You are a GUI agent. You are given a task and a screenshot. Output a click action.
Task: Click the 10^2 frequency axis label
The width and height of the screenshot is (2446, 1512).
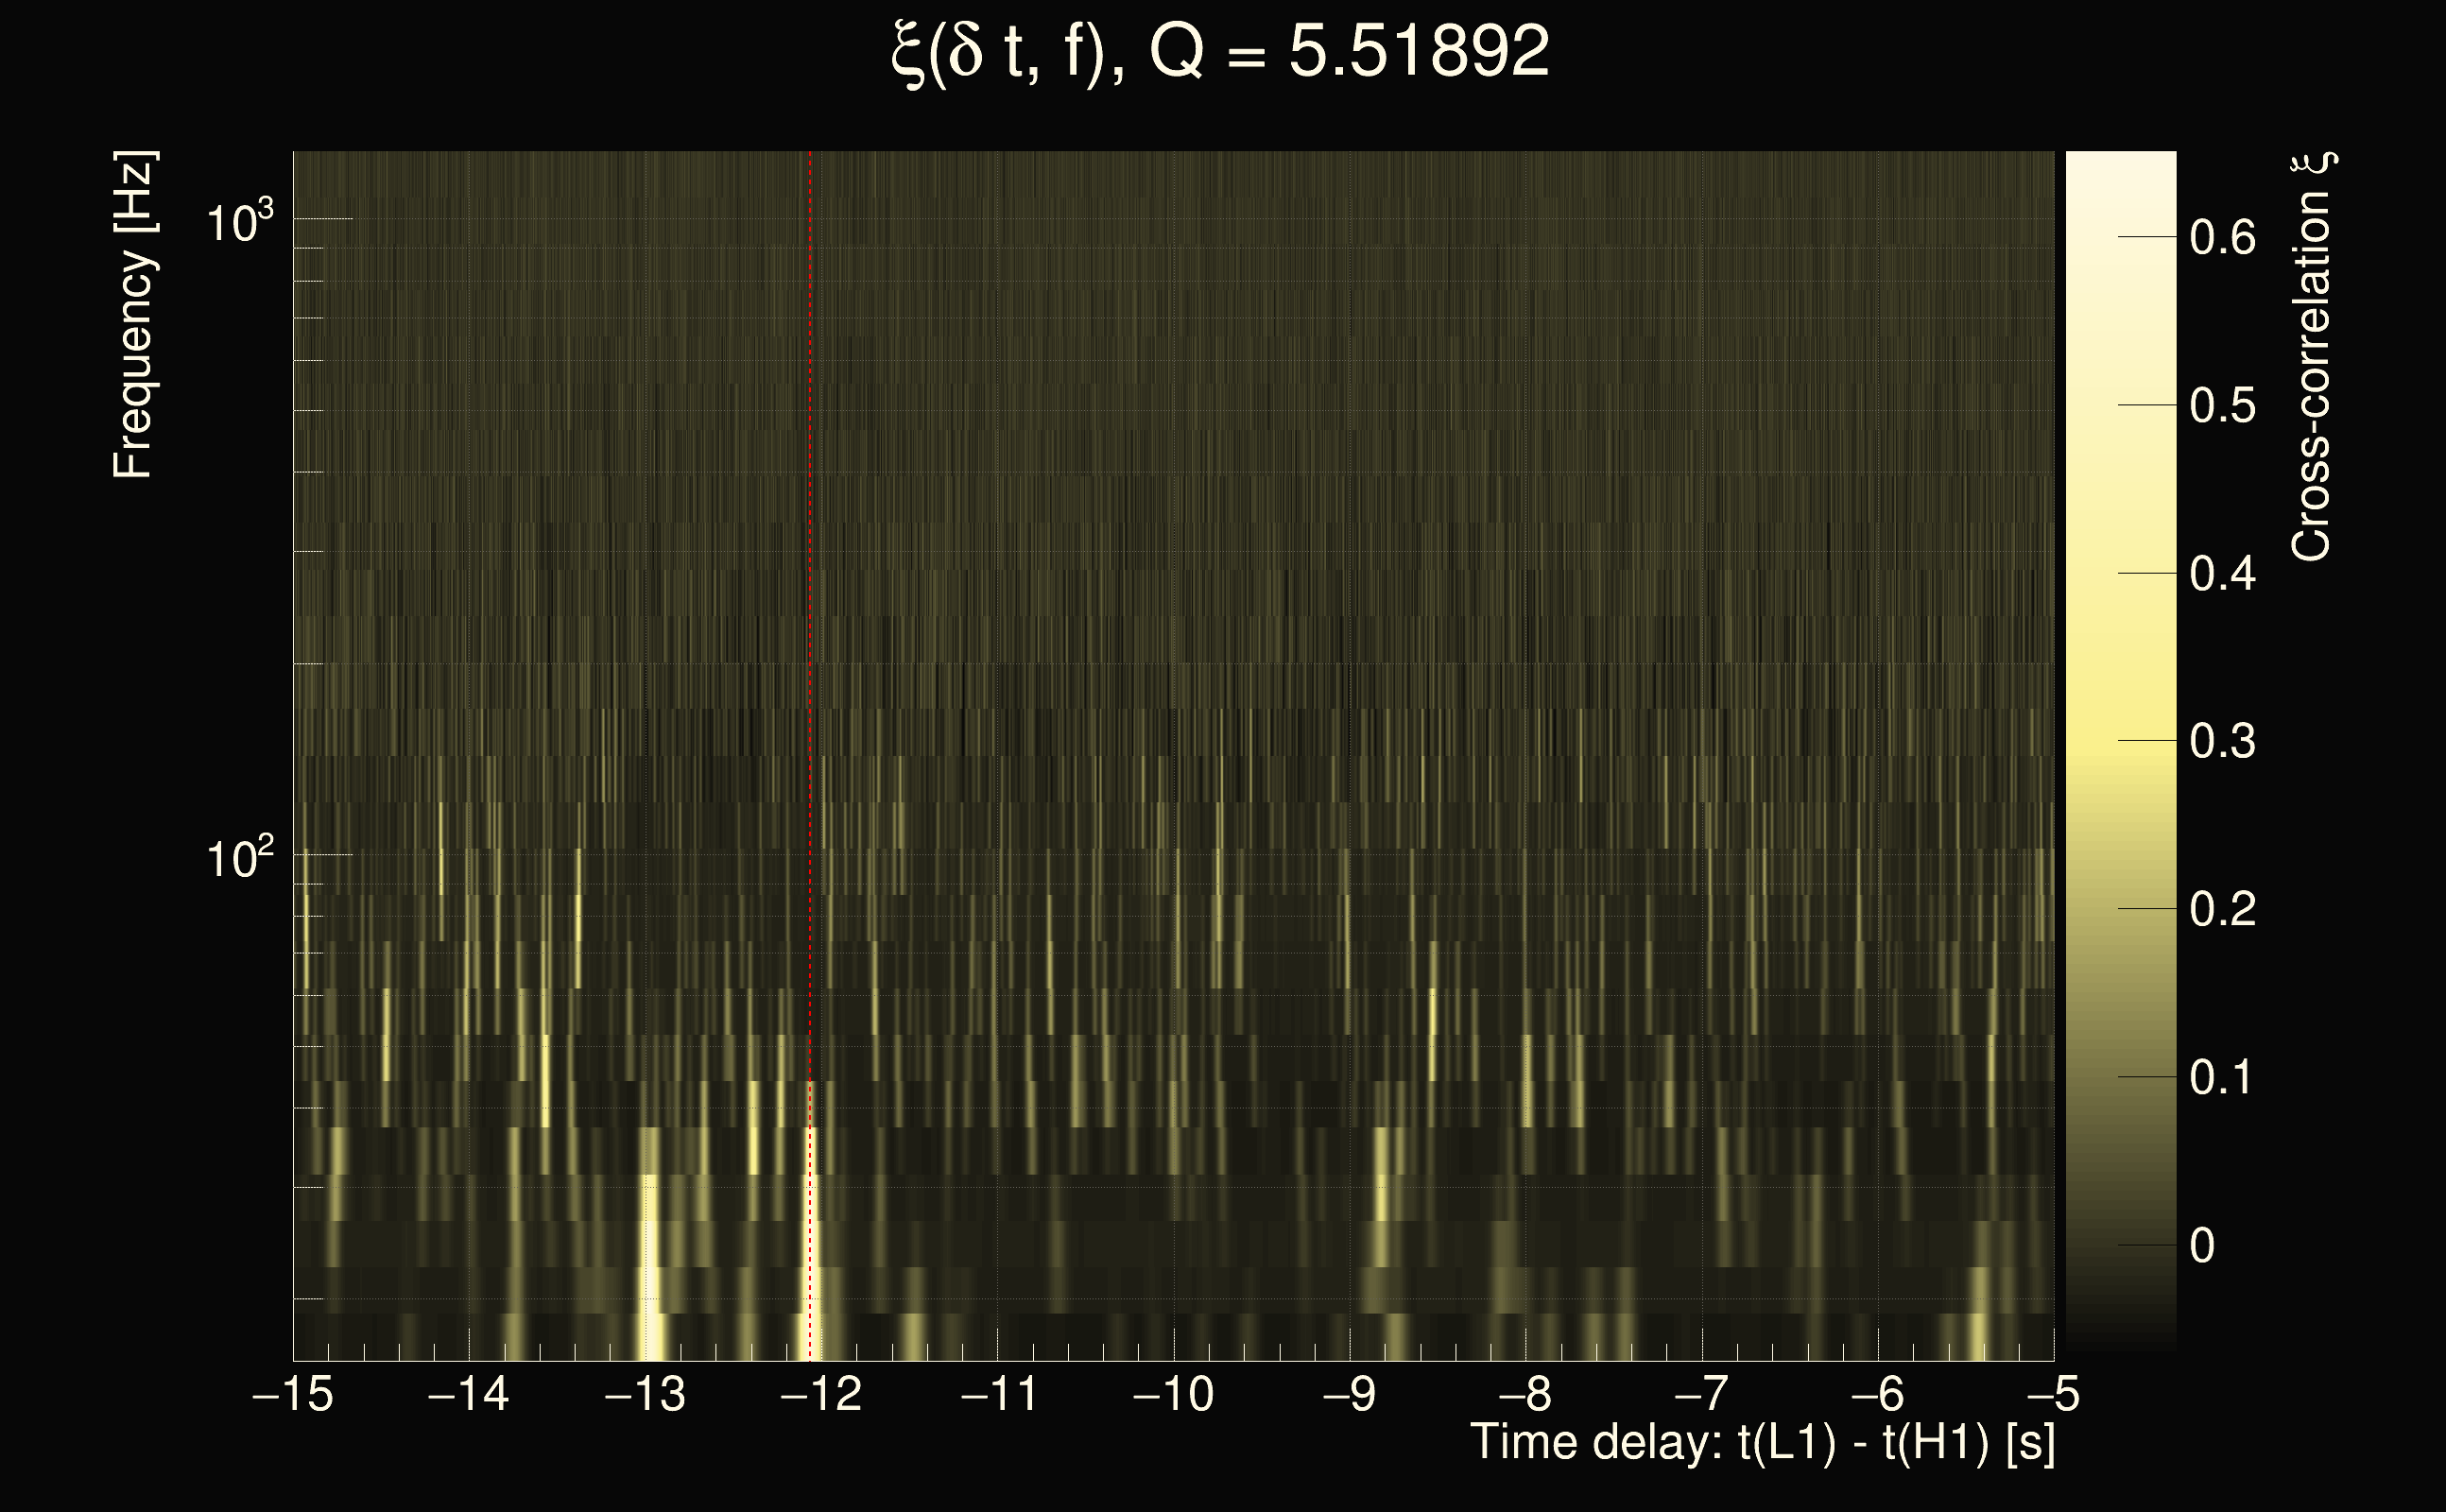(x=239, y=859)
